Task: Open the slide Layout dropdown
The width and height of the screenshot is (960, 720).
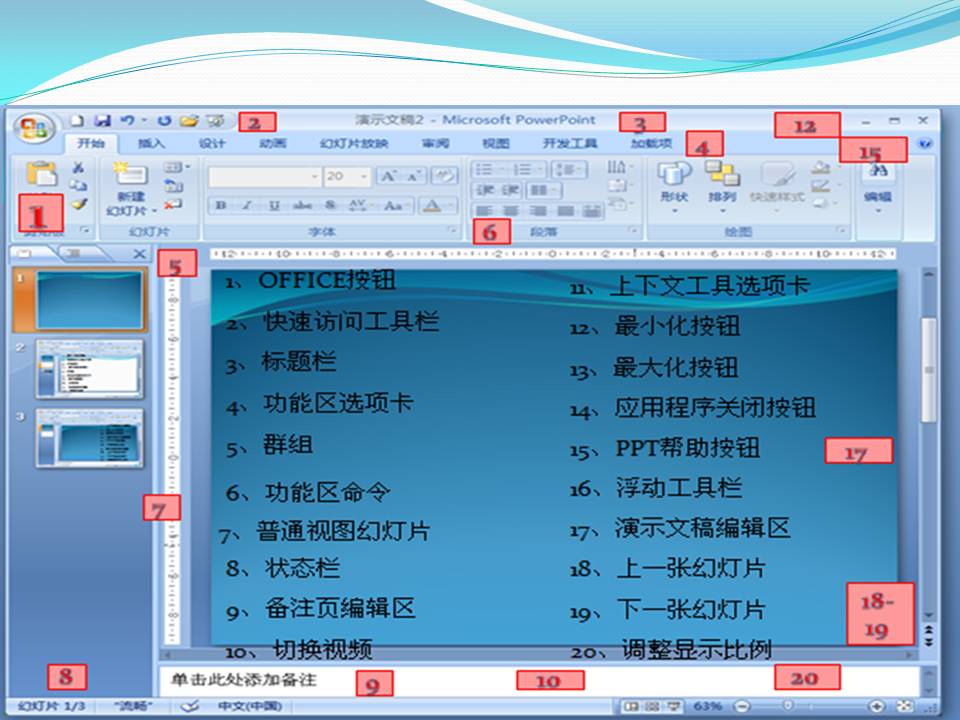Action: point(177,167)
